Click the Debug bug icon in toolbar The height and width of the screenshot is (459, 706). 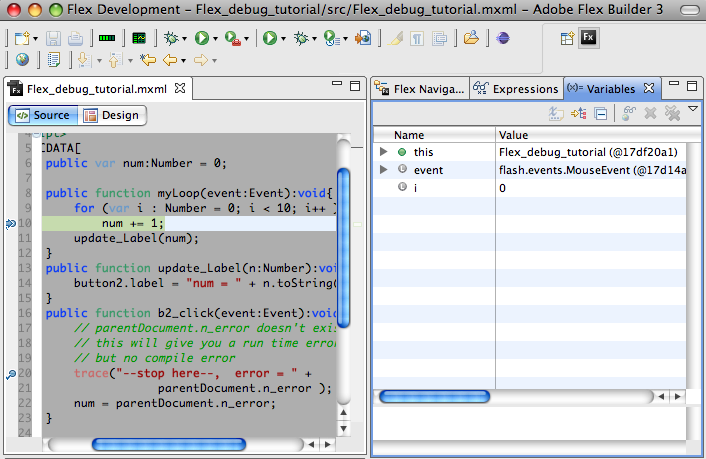click(171, 38)
